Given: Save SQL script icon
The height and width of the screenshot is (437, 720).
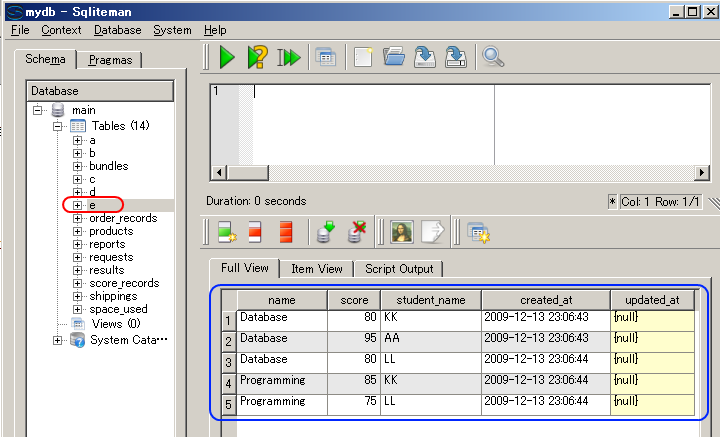Looking at the screenshot, I should 424,57.
